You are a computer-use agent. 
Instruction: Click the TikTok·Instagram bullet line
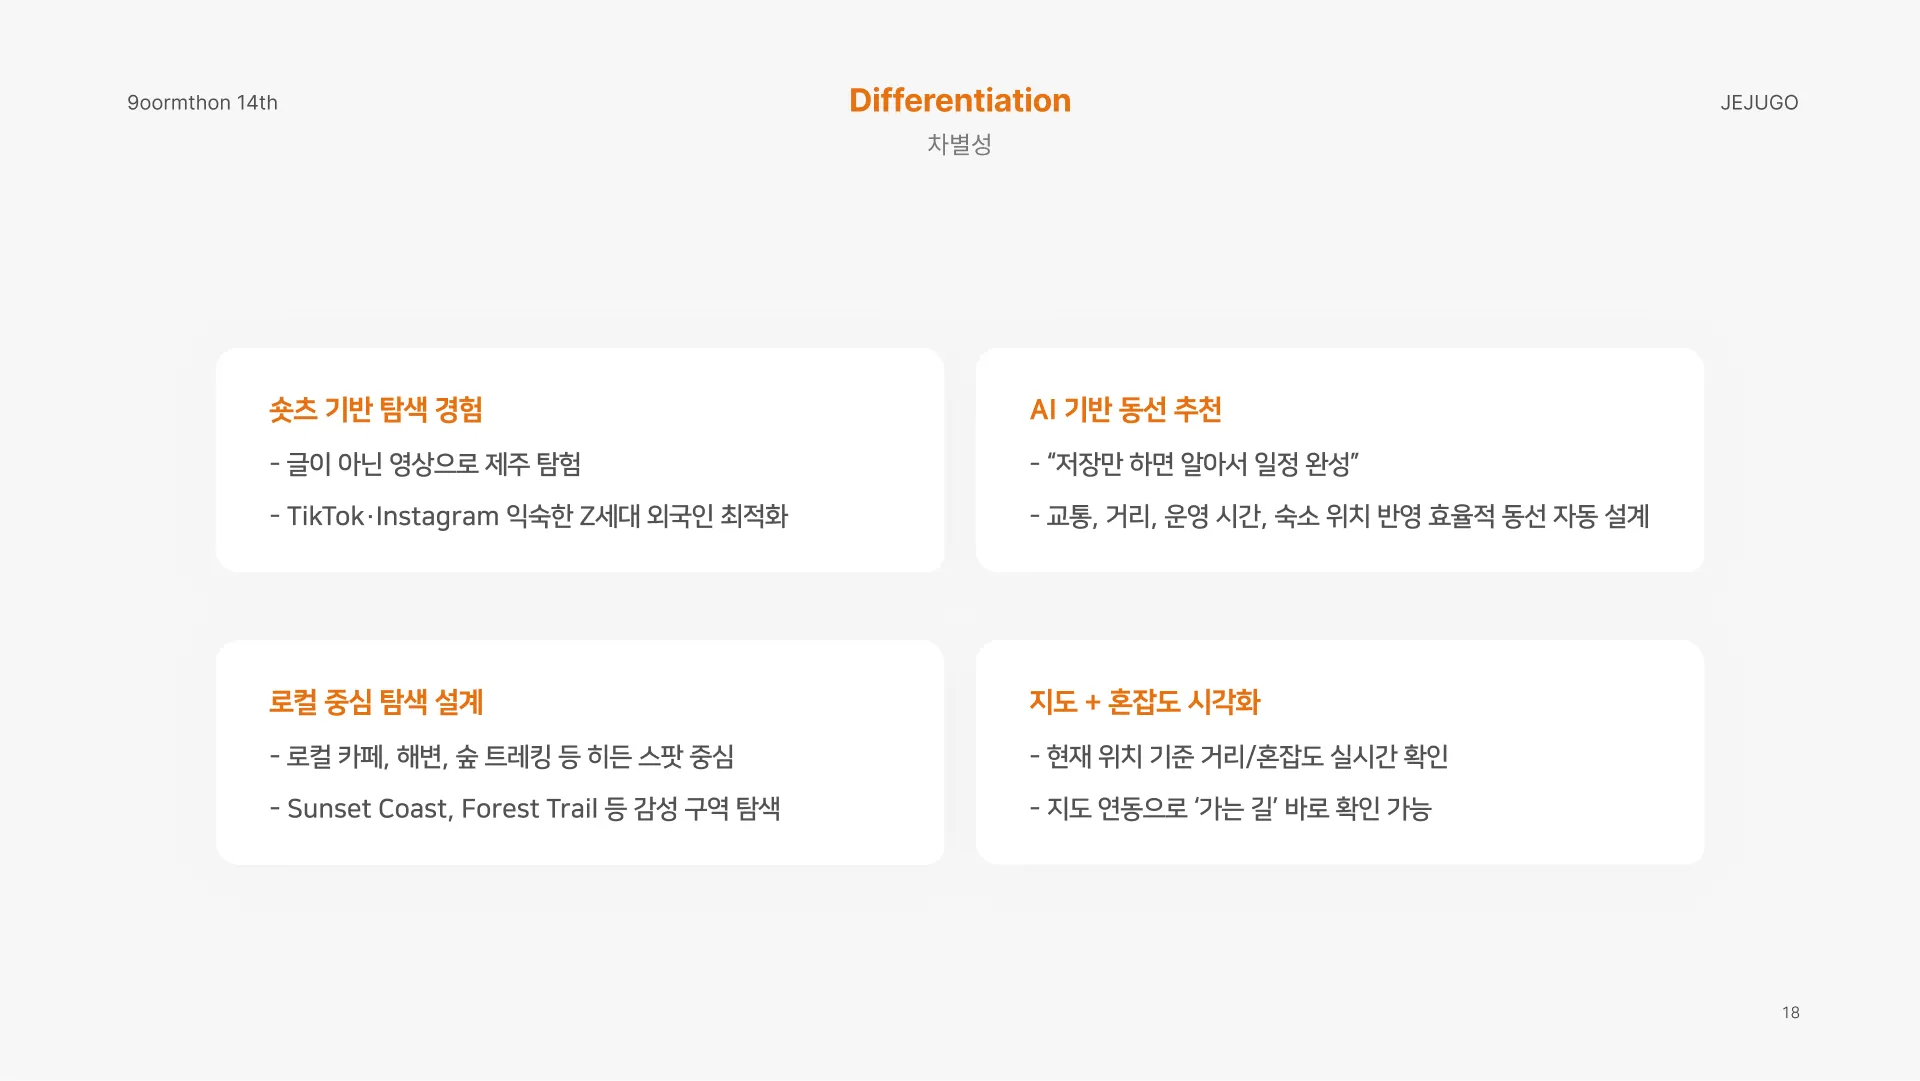528,516
